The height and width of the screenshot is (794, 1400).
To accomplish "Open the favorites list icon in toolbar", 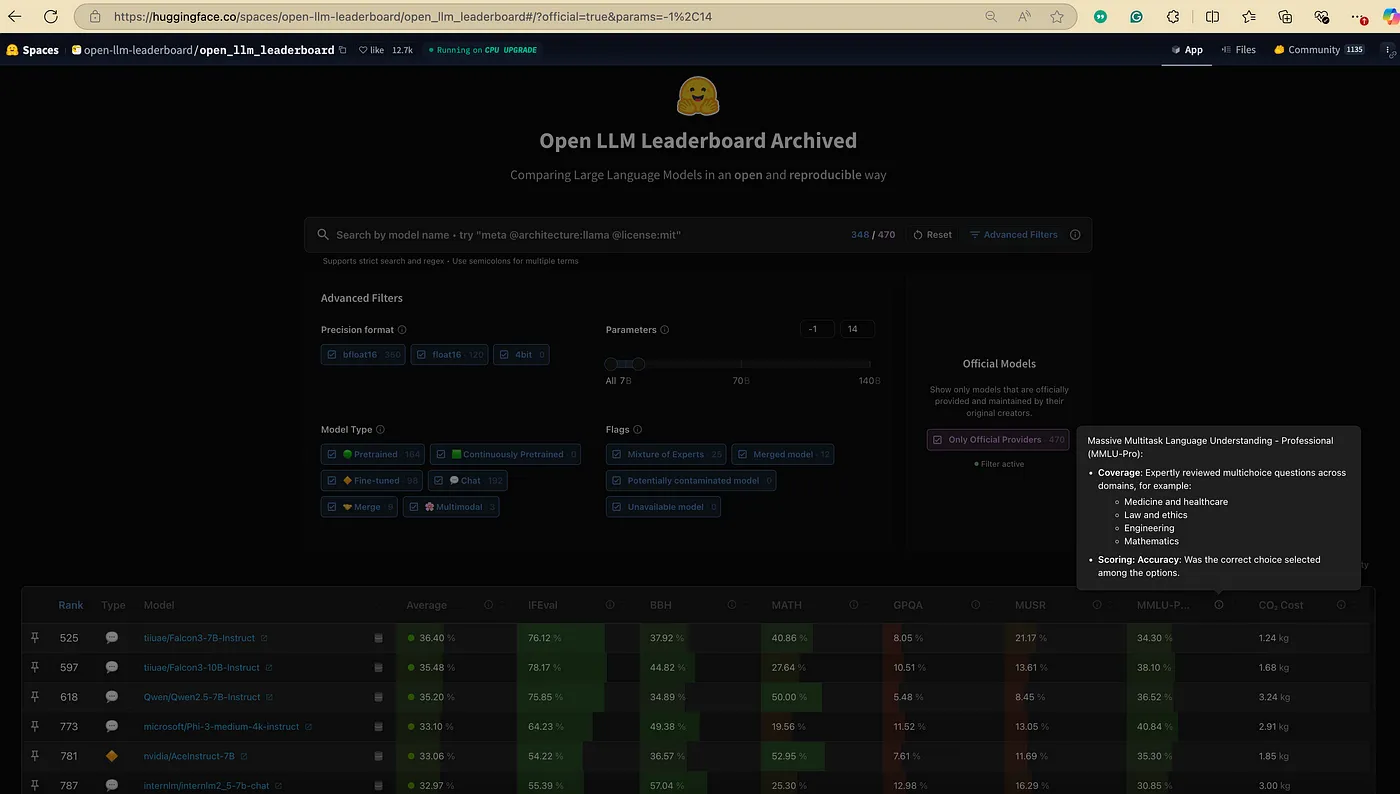I will [1249, 17].
